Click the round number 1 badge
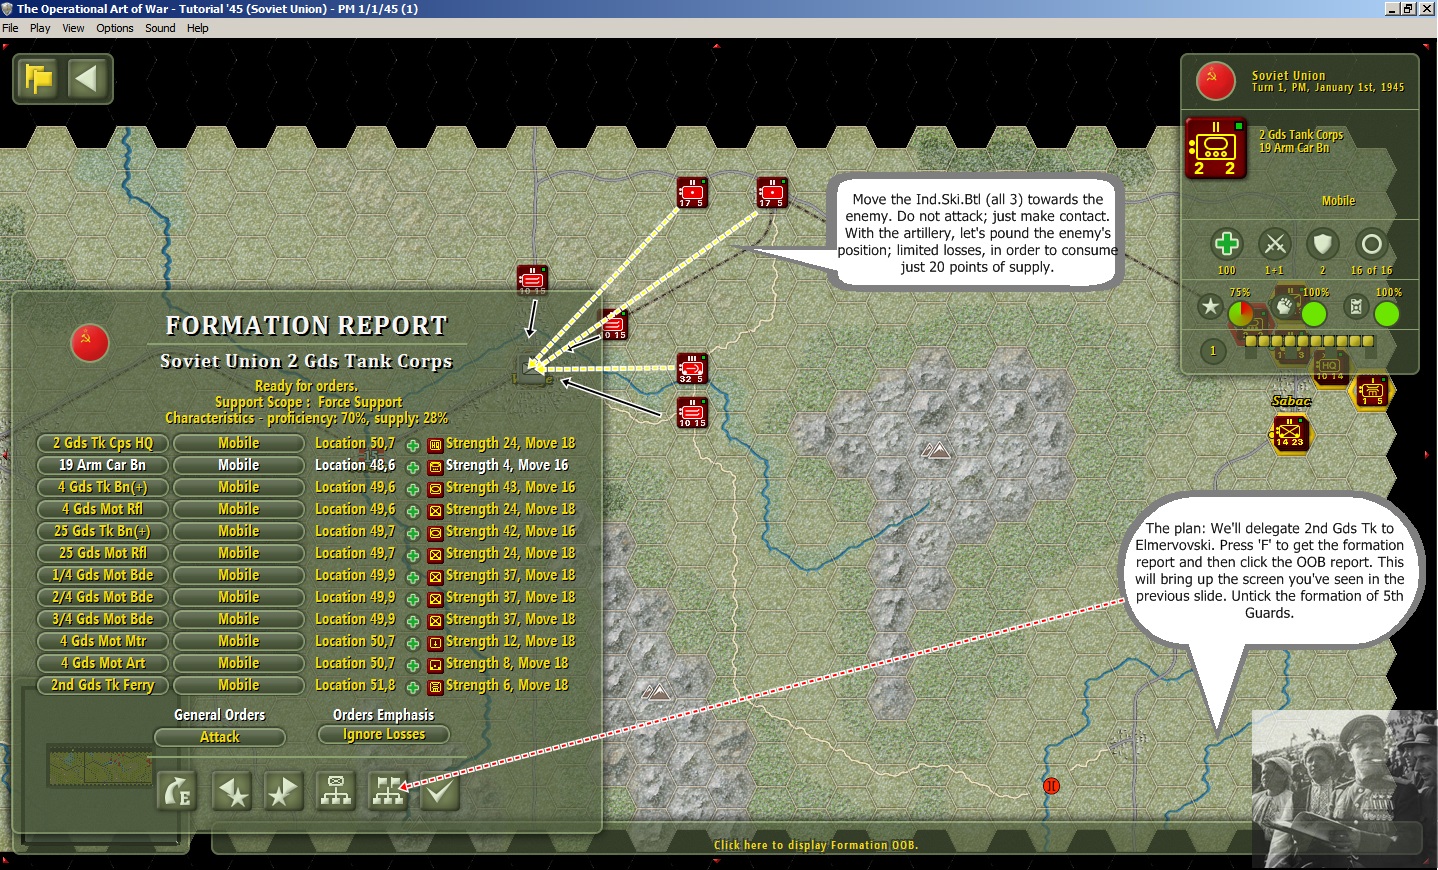 1213,351
